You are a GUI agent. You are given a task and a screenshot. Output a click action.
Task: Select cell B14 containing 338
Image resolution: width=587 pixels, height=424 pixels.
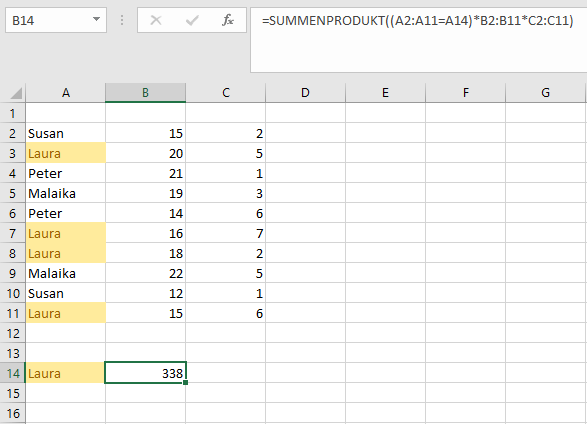coord(146,373)
